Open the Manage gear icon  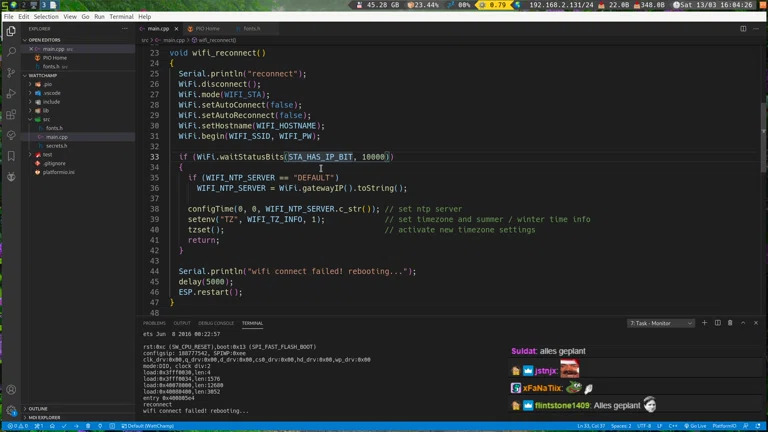11,410
